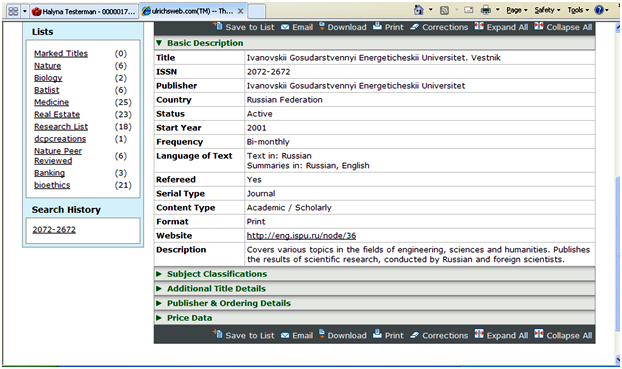The width and height of the screenshot is (622, 369).
Task: Click Download icon in top toolbar
Action: click(322, 26)
